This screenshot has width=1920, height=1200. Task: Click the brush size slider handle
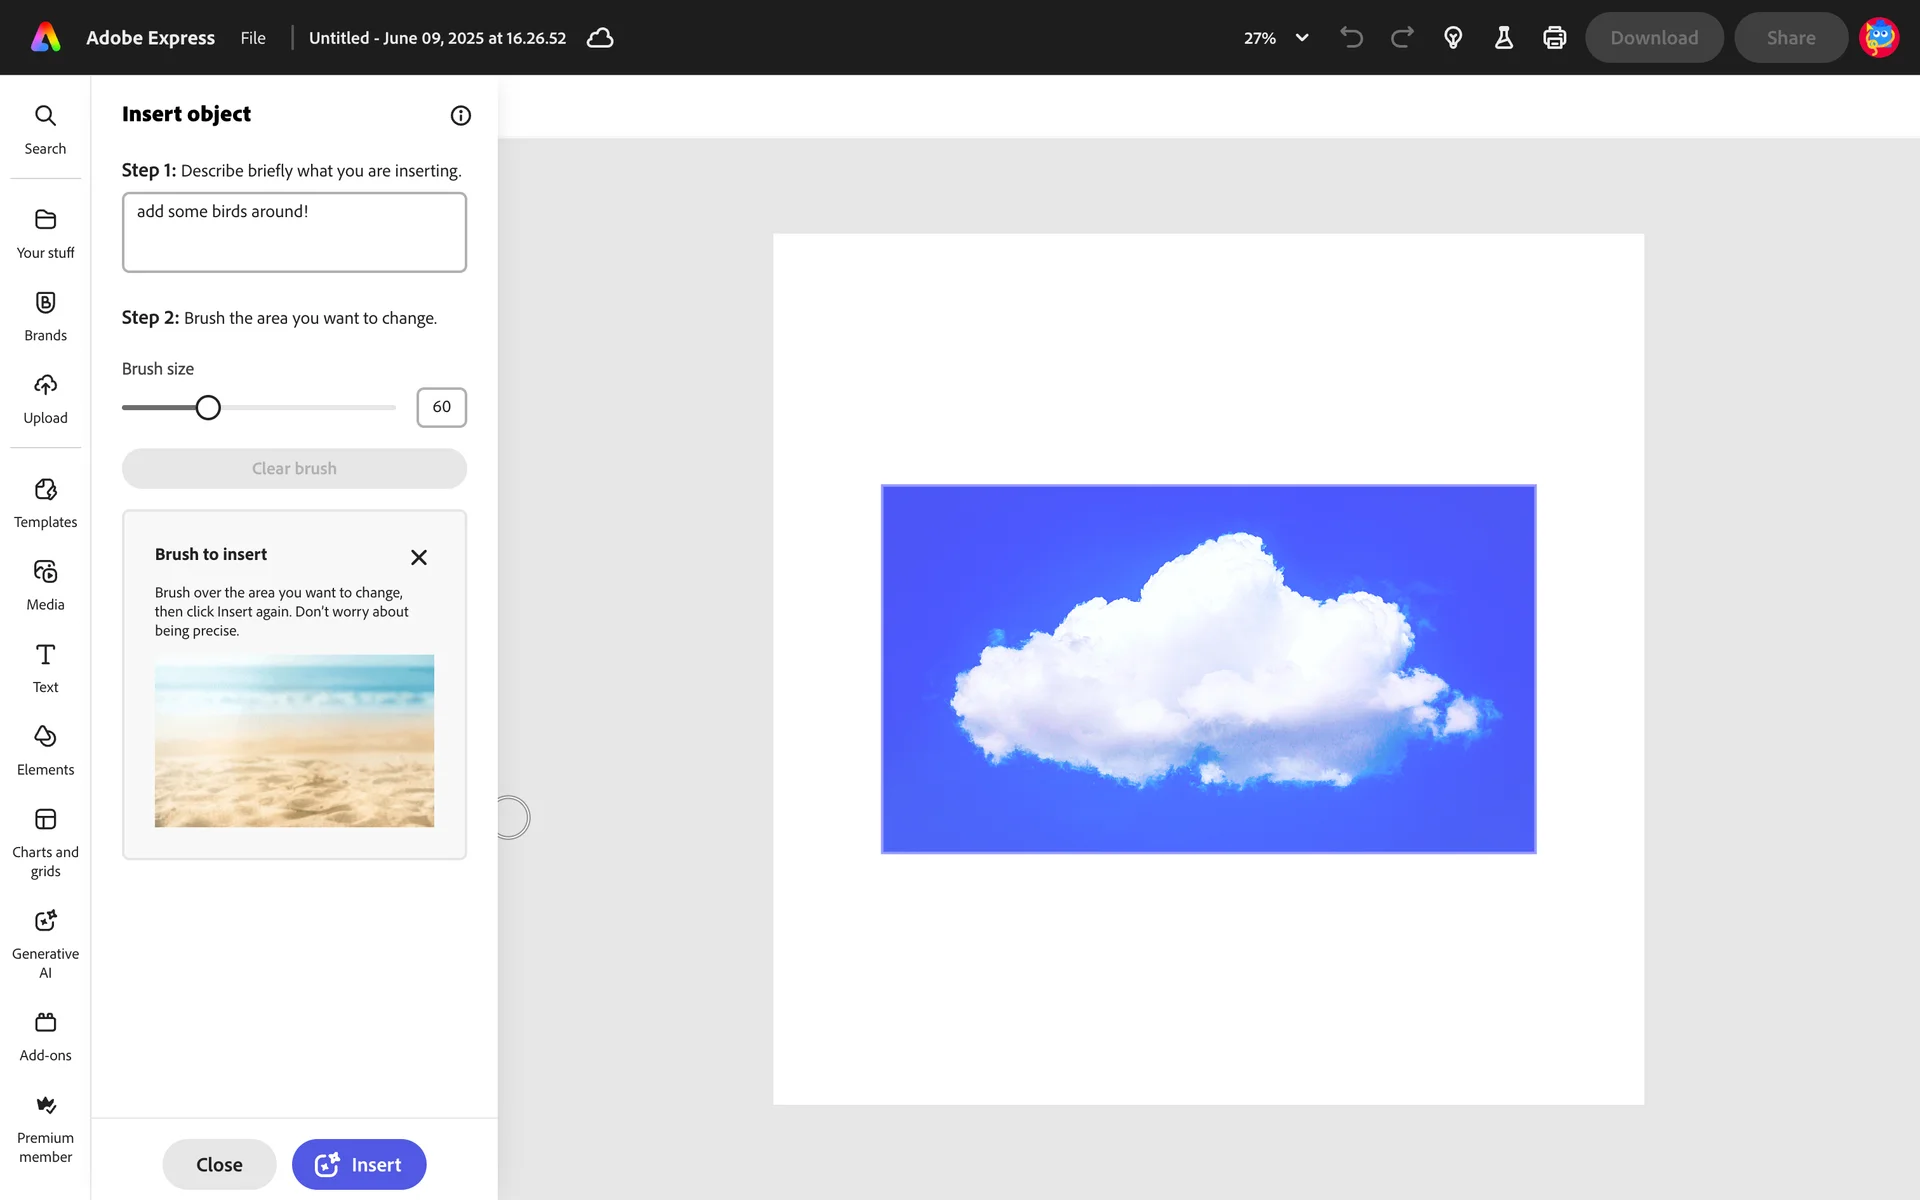click(x=208, y=407)
